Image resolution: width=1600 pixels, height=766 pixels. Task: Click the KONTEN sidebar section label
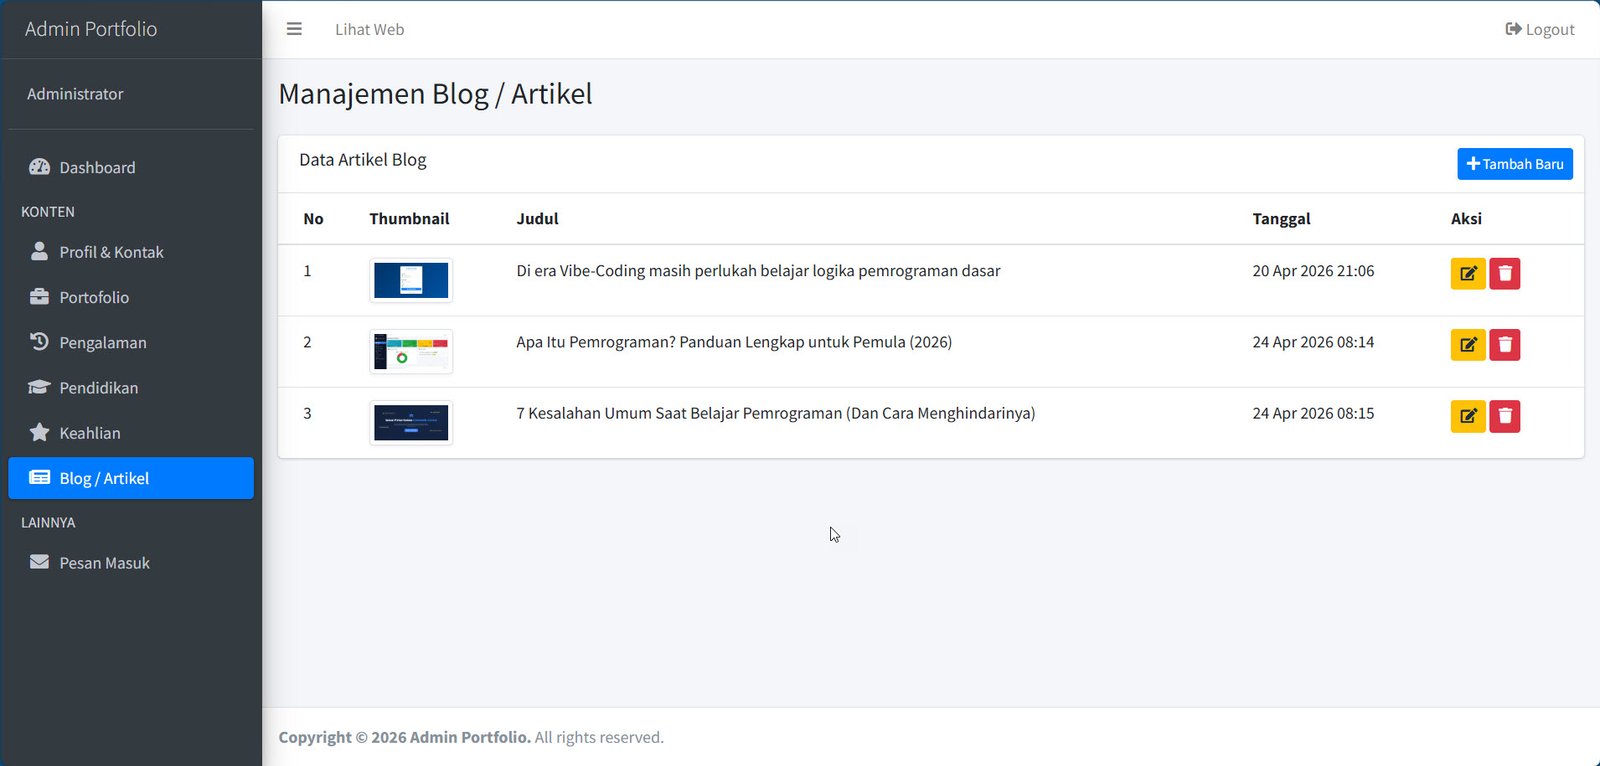(48, 212)
